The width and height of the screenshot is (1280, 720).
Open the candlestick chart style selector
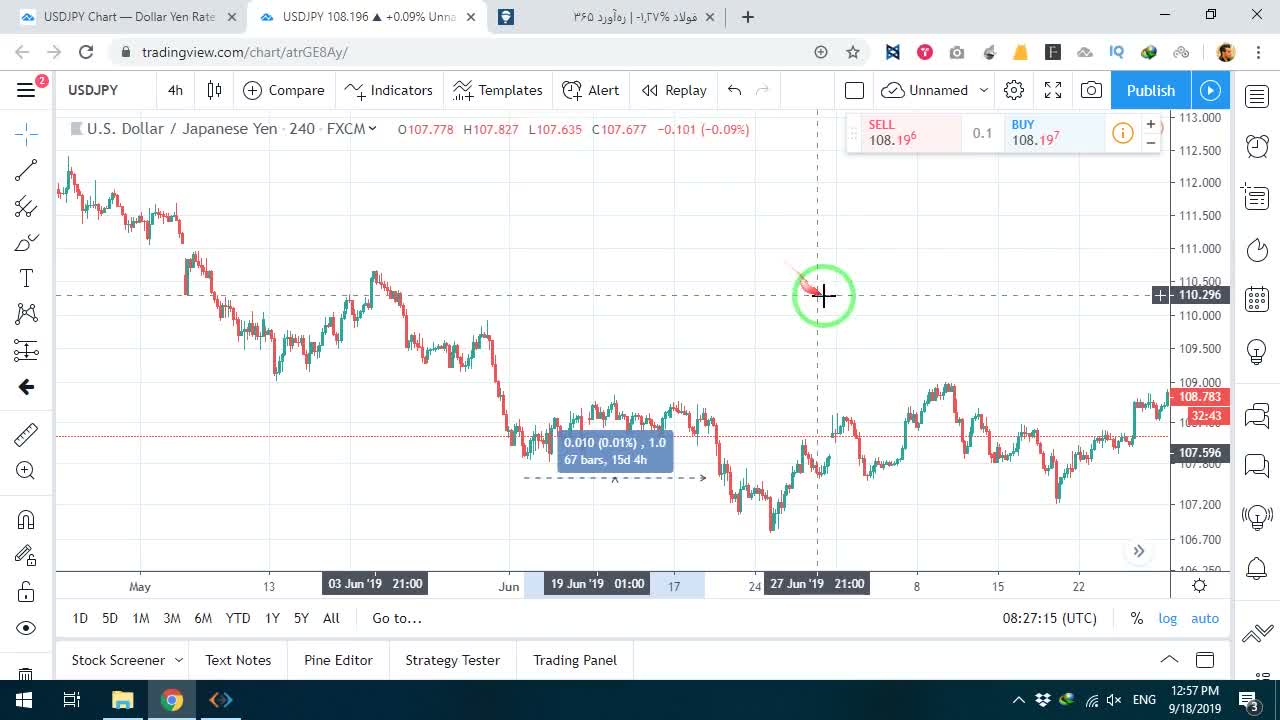[x=214, y=90]
